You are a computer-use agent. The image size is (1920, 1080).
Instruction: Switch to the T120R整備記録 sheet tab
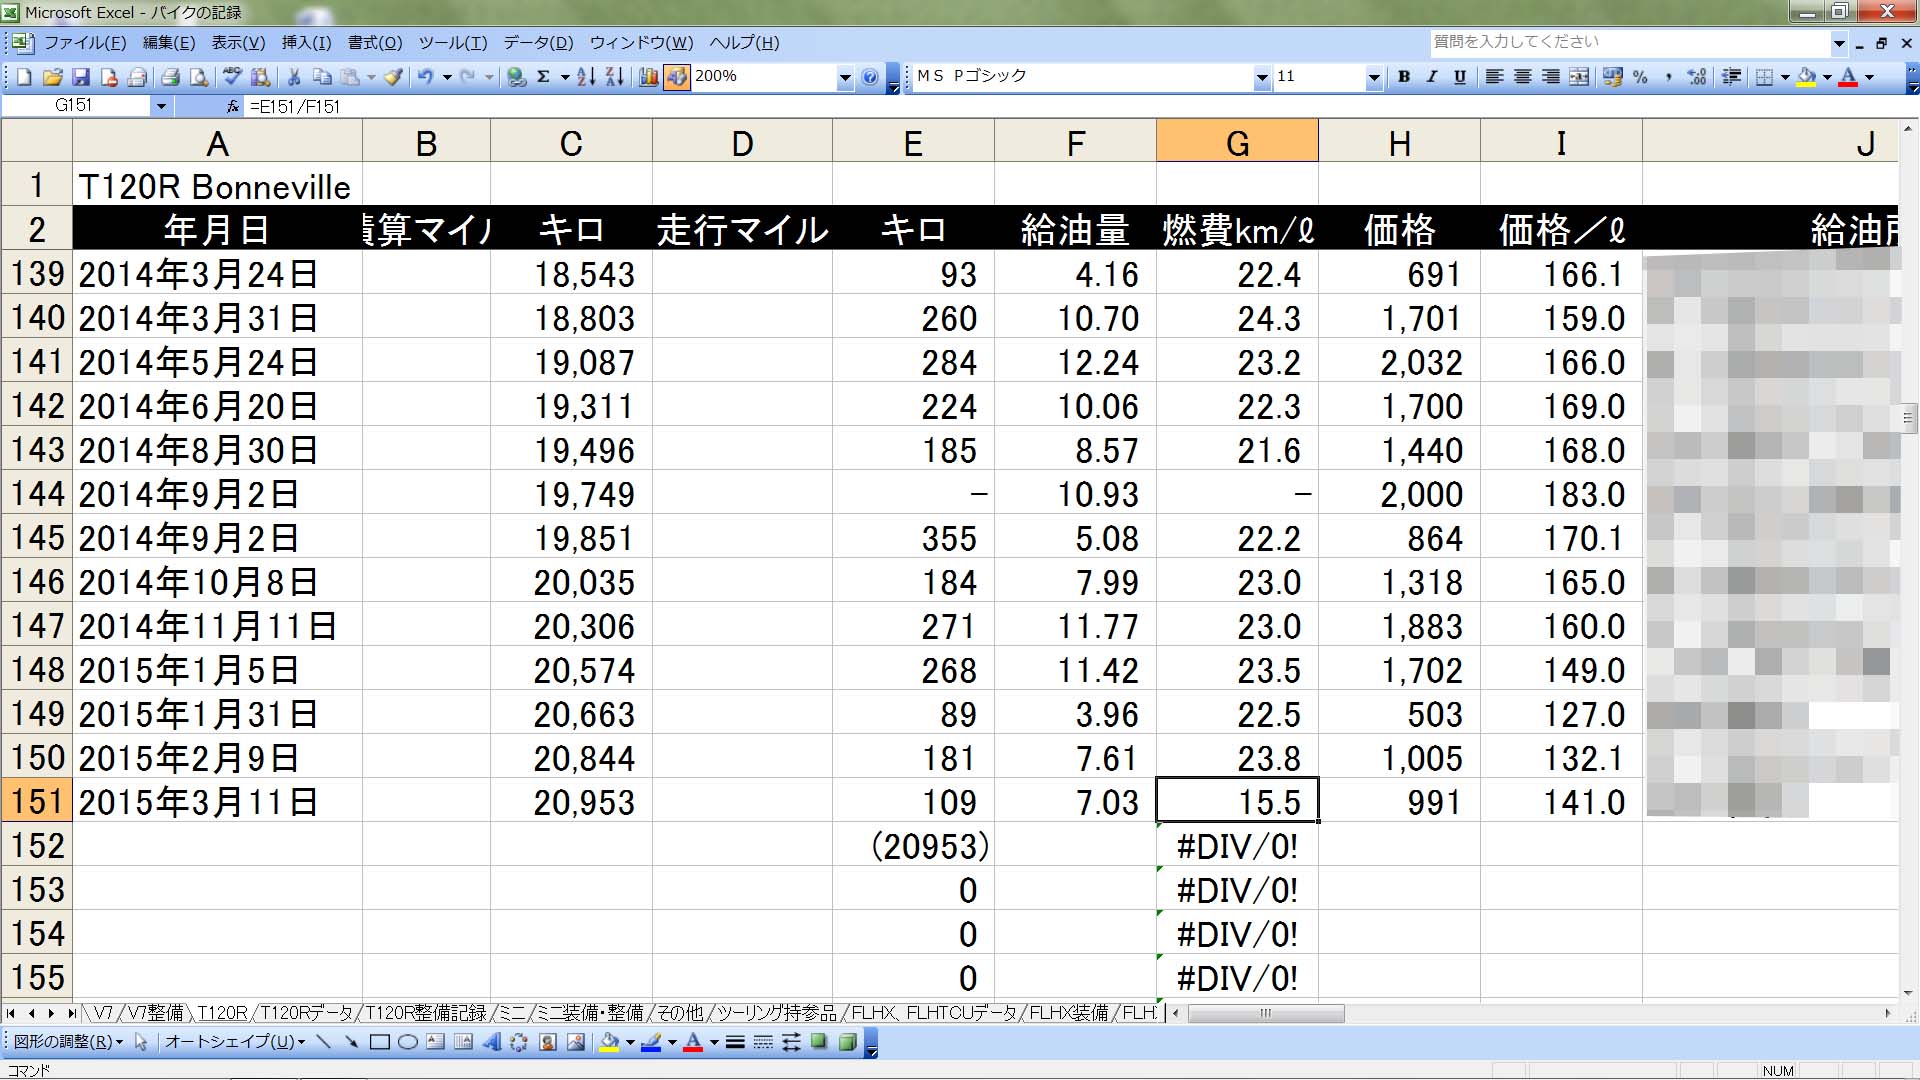(x=426, y=1013)
